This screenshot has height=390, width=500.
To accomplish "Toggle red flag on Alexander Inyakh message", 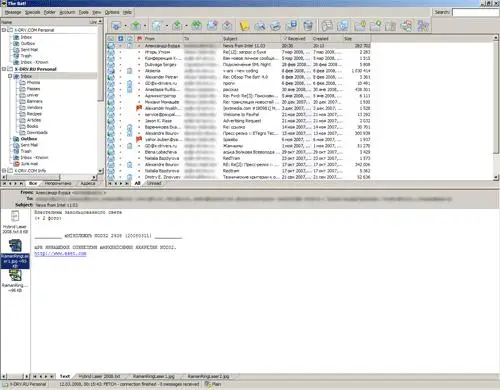I will pos(139,108).
